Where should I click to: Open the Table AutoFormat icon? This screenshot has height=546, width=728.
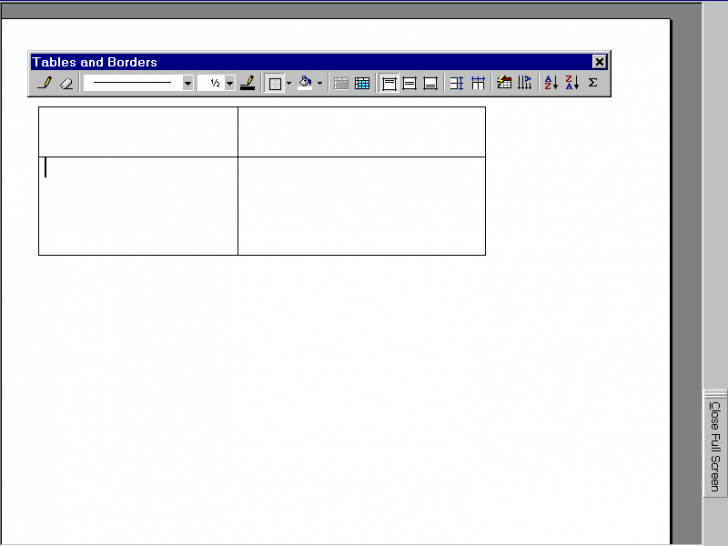[x=504, y=83]
